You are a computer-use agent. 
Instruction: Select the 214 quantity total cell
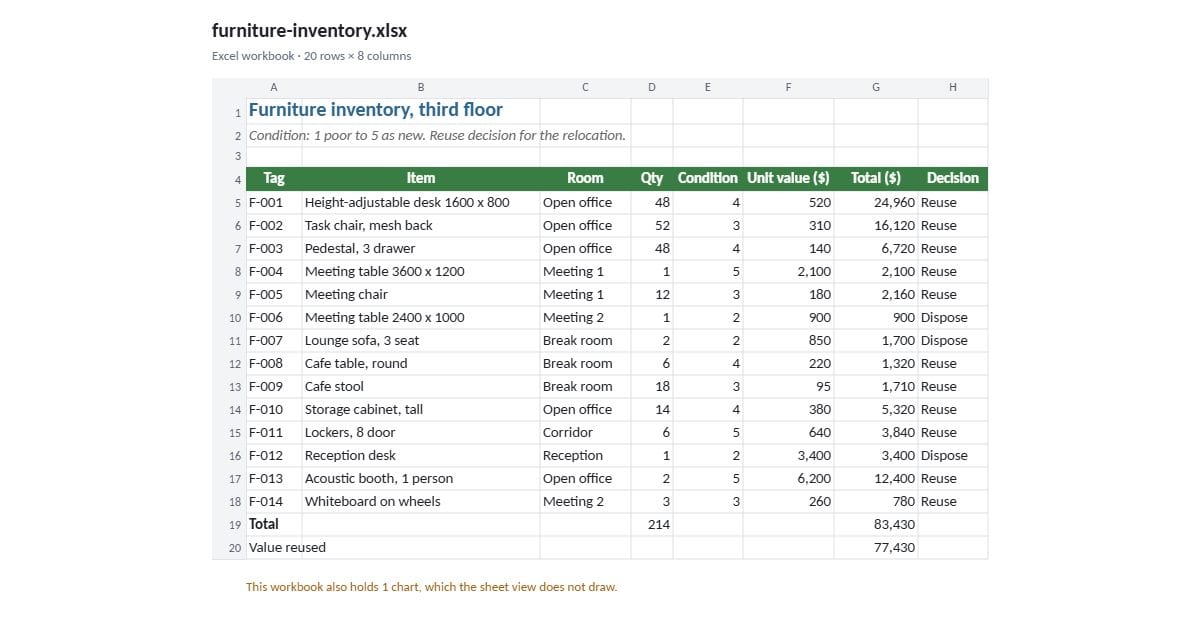pos(652,524)
